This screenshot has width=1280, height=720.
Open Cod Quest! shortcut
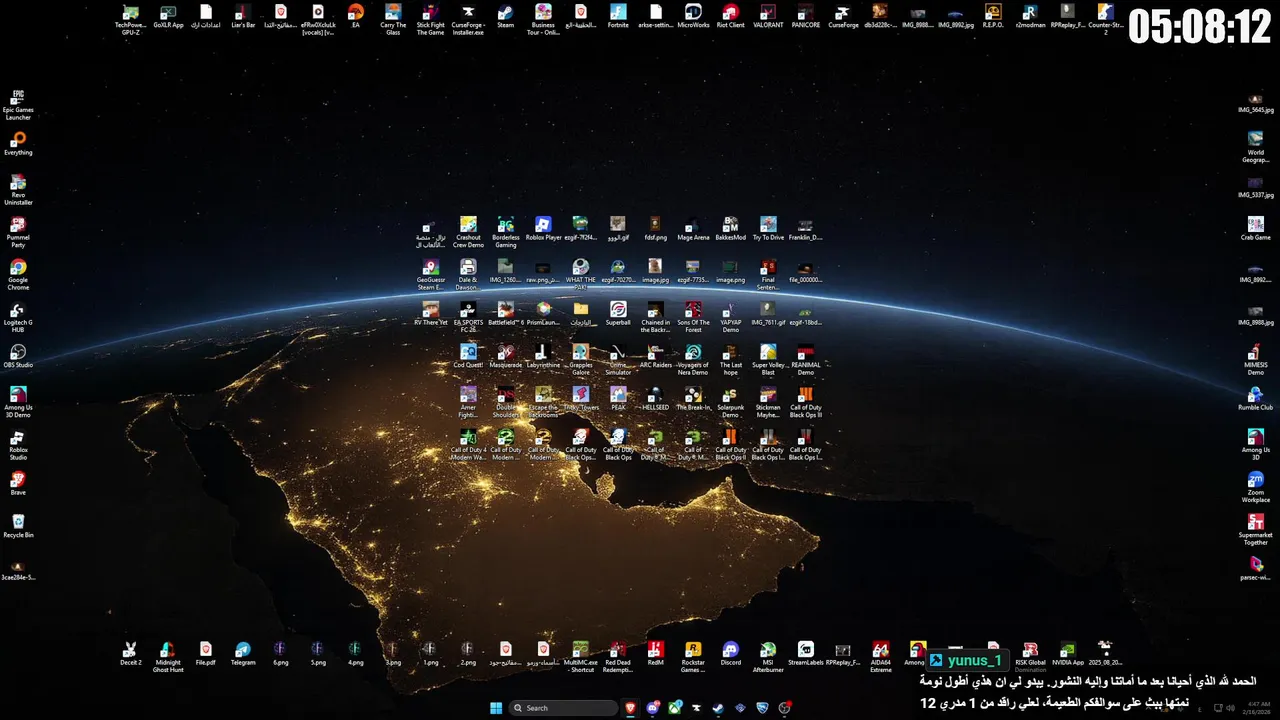[x=468, y=356]
